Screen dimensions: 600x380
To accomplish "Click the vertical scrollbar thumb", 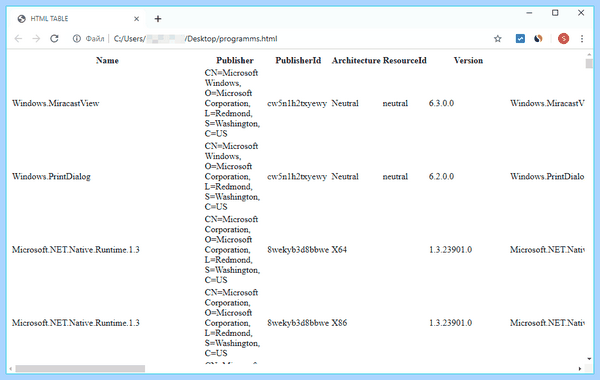I will pos(589,64).
